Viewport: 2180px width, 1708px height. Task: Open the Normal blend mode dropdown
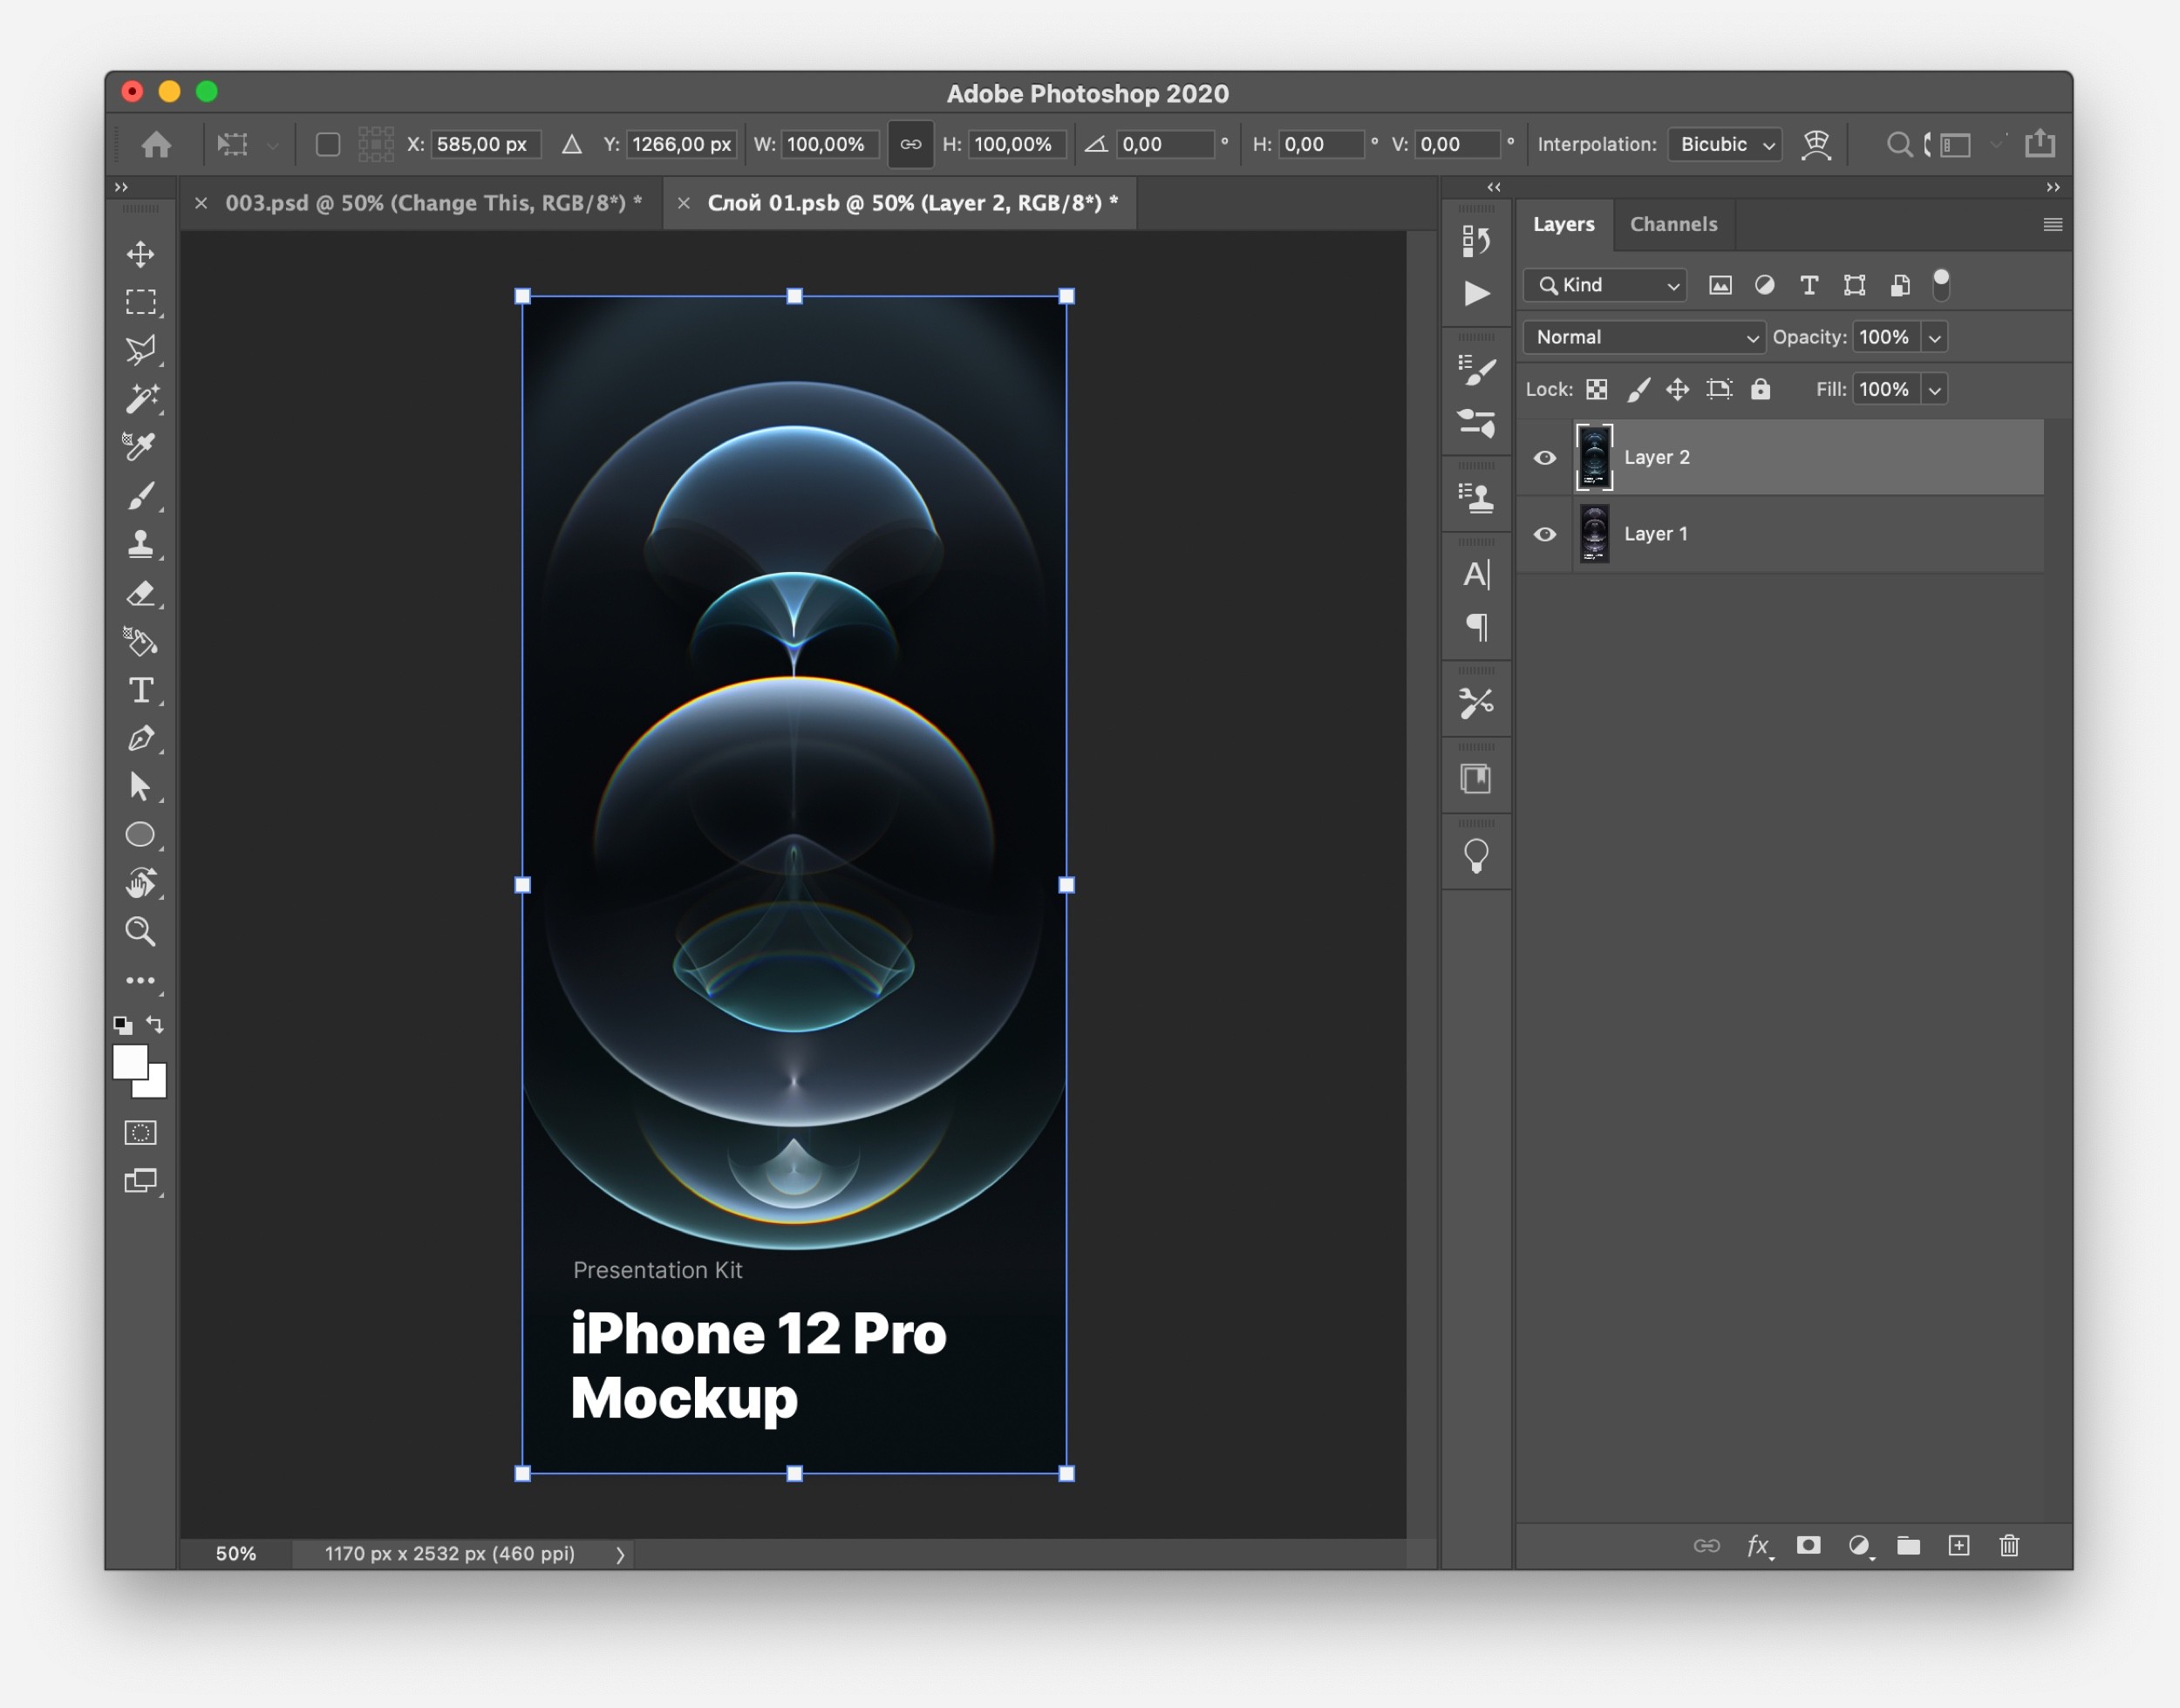pos(1644,338)
